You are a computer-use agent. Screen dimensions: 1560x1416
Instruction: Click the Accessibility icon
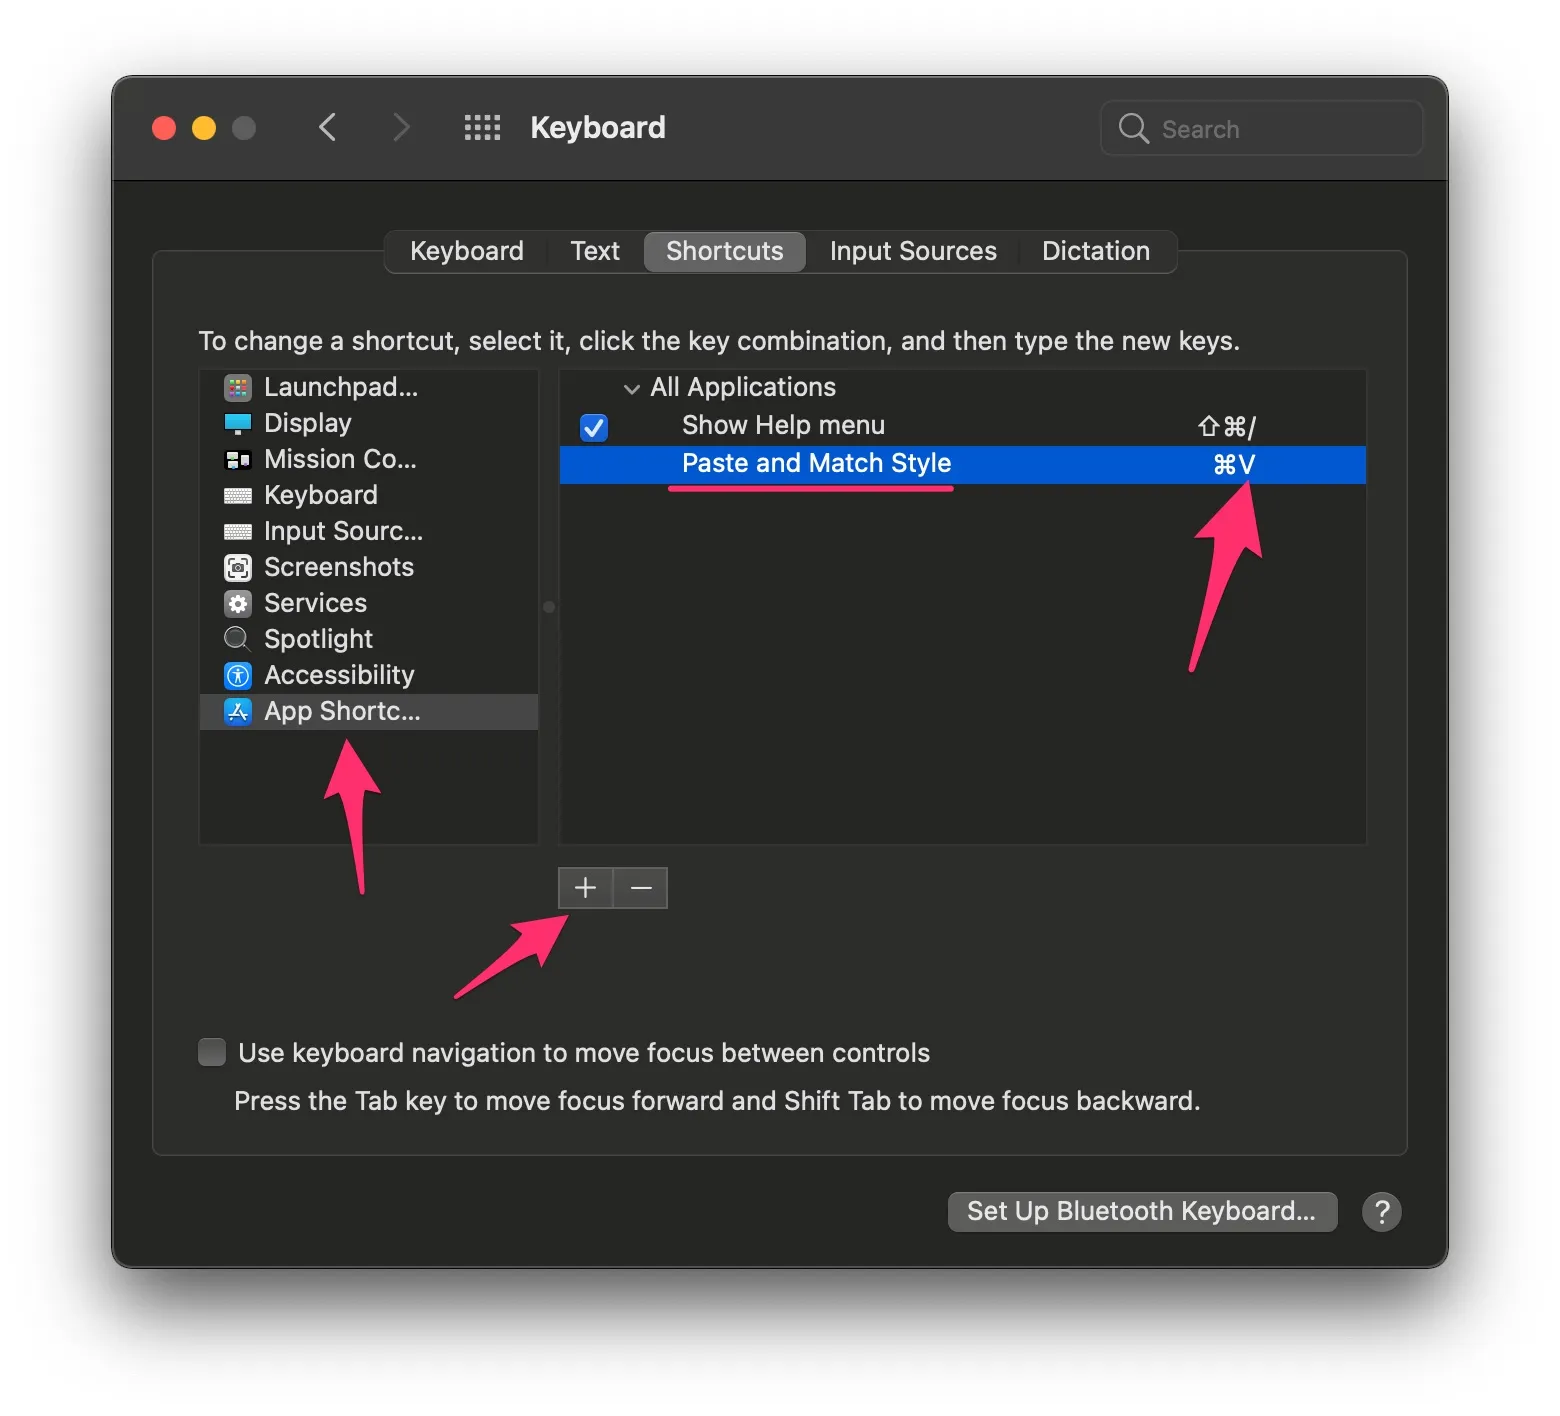coord(238,675)
